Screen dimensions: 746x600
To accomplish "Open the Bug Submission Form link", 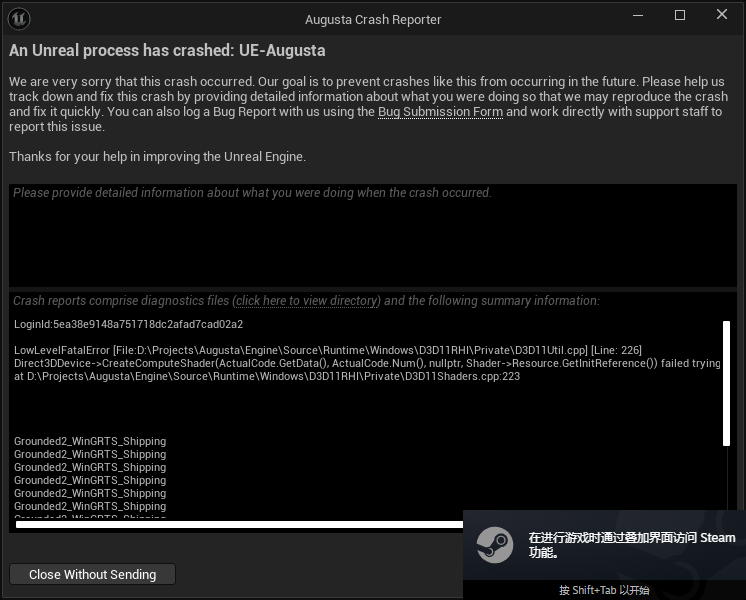I will [x=440, y=112].
